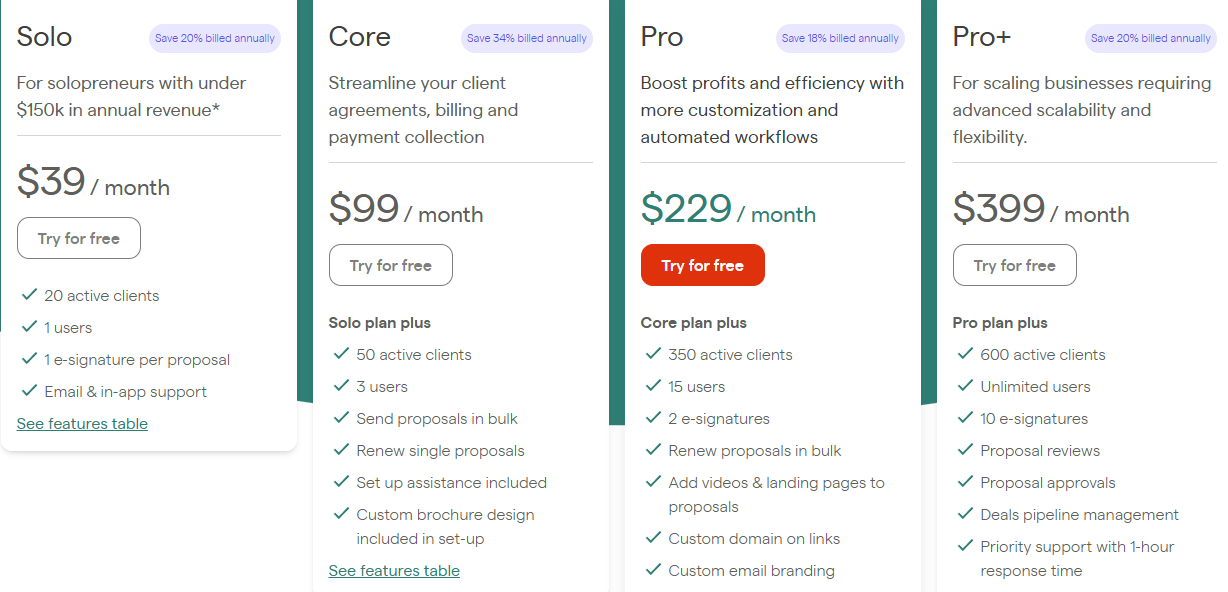Start a free trial of the Solo plan
This screenshot has width=1228, height=592.
point(78,238)
